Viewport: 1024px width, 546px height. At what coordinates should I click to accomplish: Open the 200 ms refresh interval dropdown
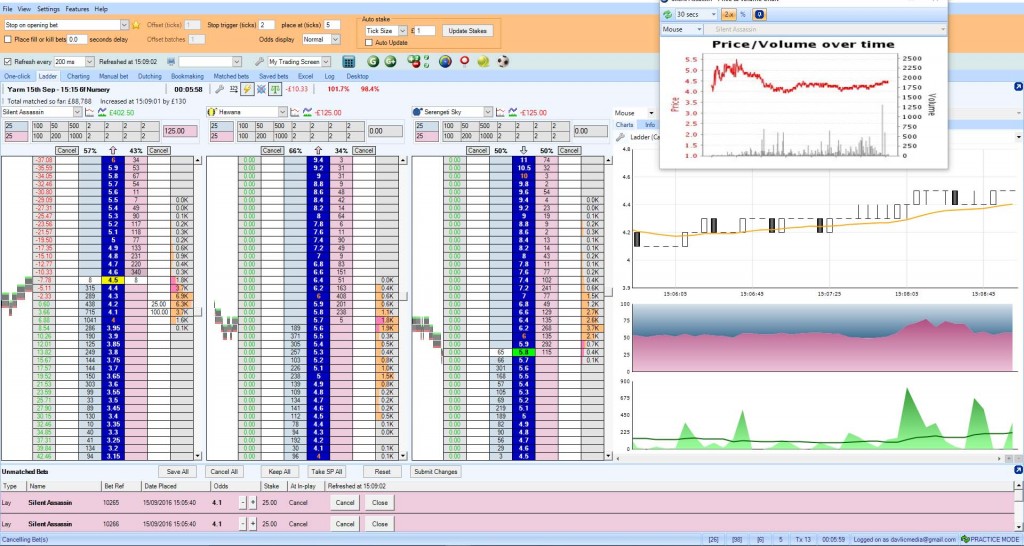tap(88, 61)
